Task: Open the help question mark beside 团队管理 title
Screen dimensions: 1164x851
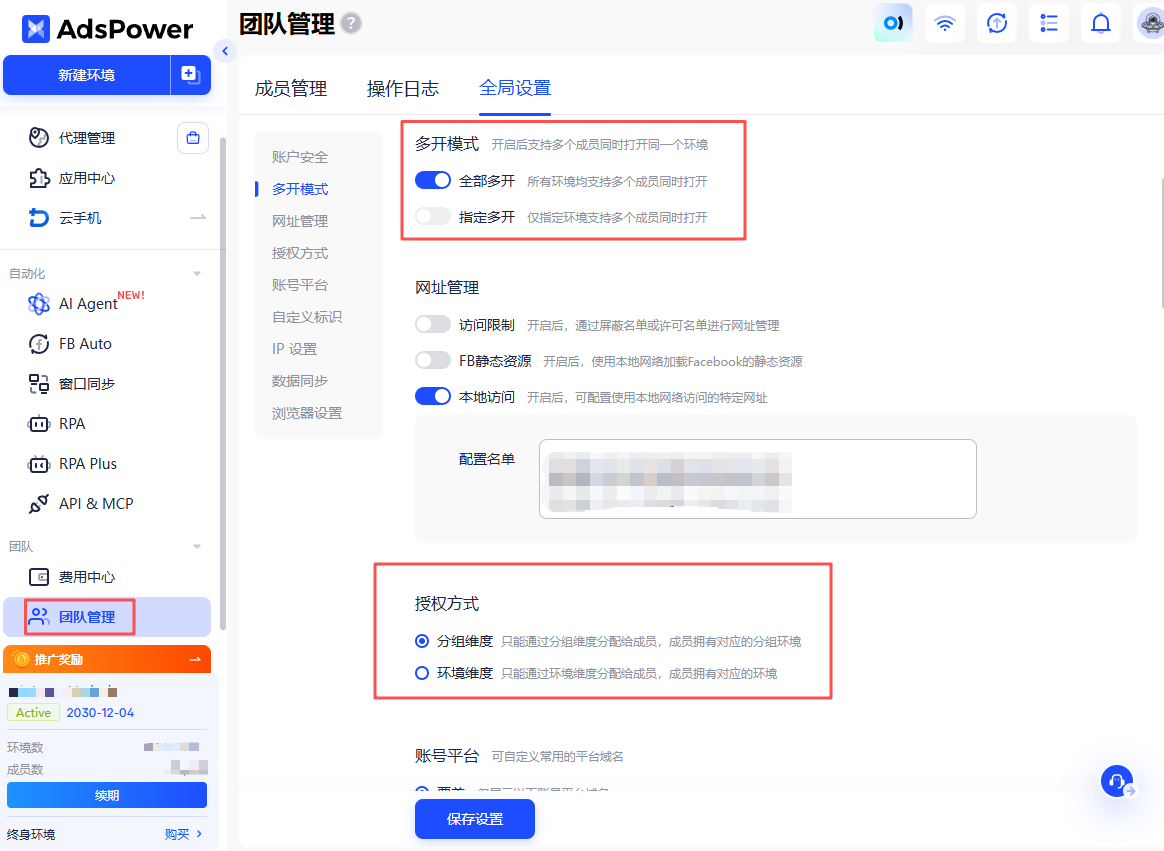Action: 351,24
